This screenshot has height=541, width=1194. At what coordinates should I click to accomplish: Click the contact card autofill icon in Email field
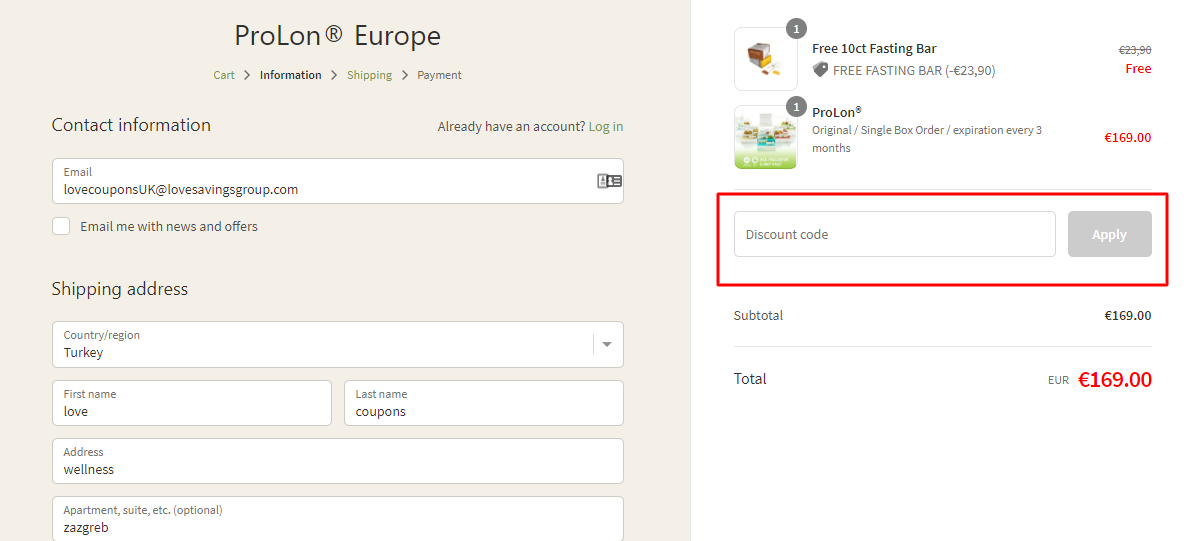[608, 181]
